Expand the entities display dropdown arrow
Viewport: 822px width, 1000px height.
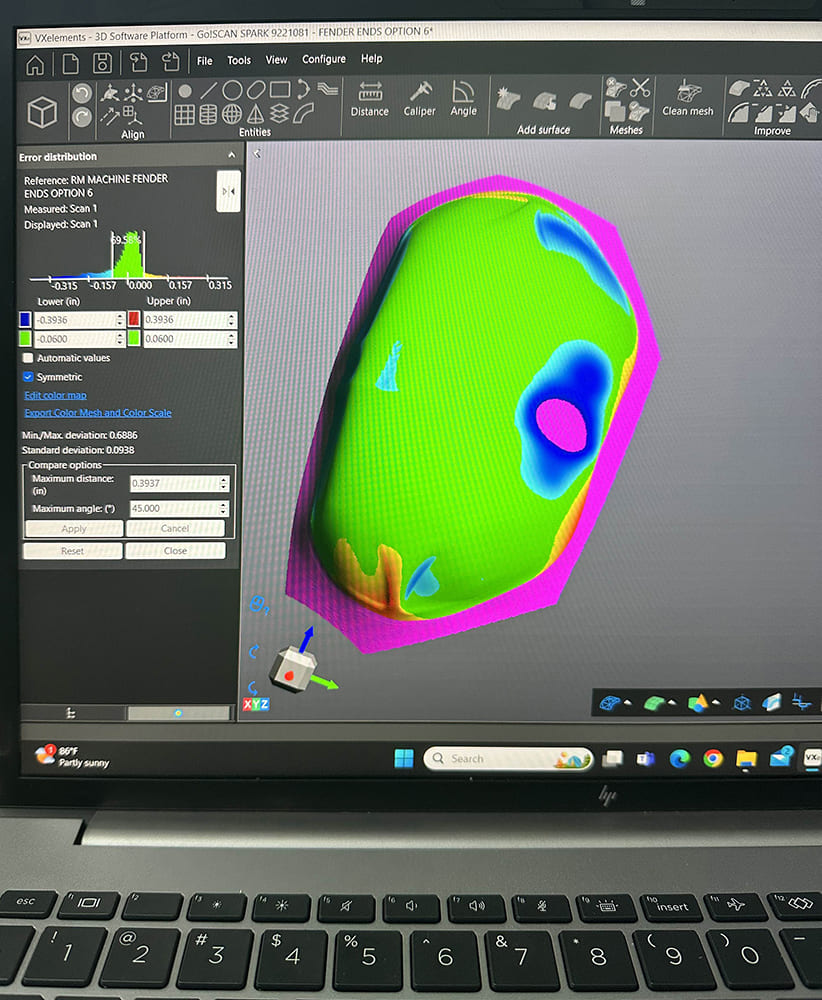click(716, 702)
